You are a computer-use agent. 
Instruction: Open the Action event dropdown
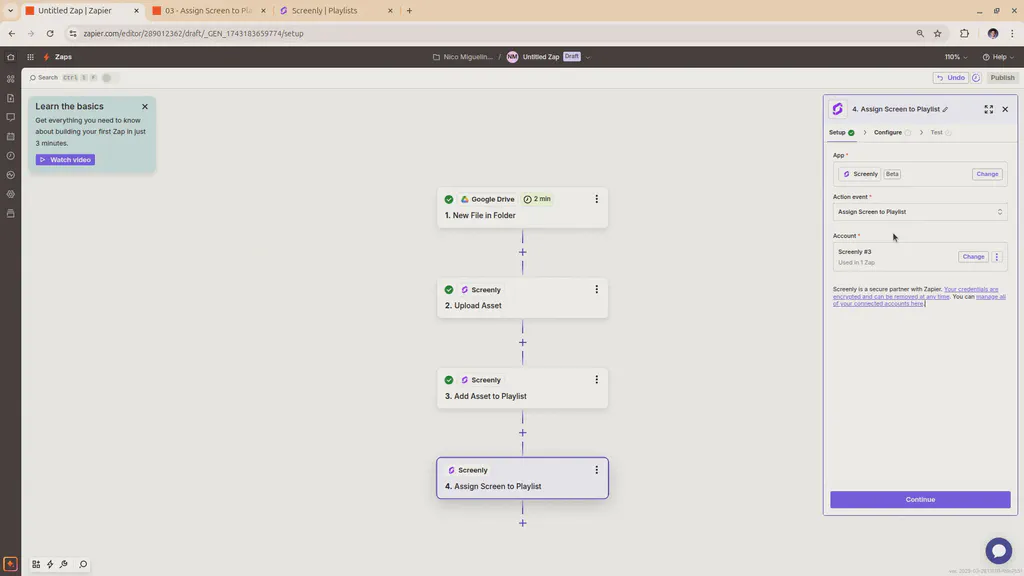click(918, 211)
